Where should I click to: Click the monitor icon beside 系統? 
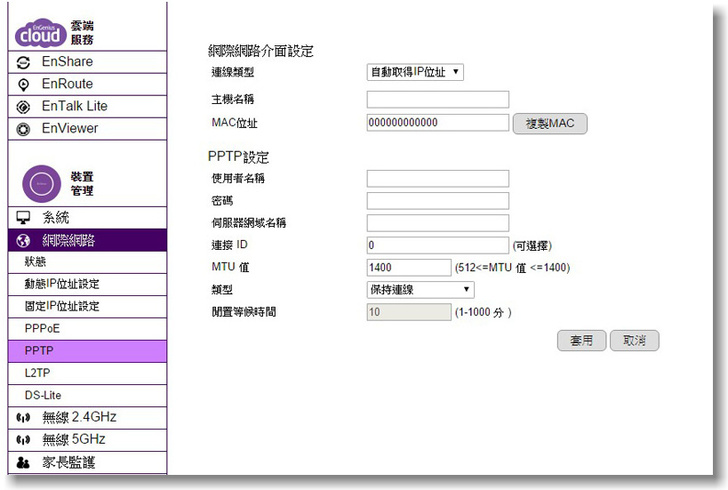[x=23, y=217]
